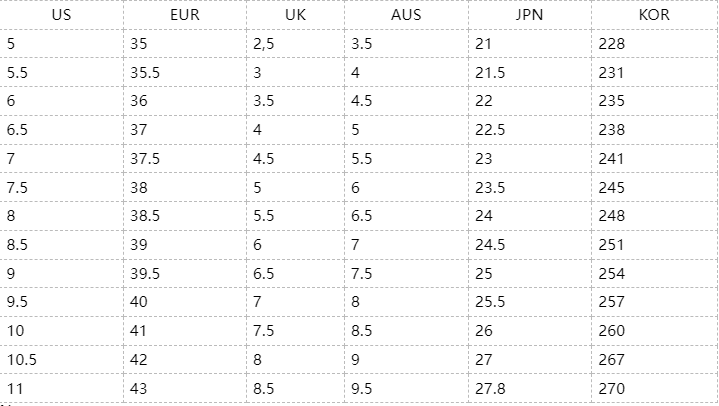
Task: Click the JPN cell 24.5
Action: (x=530, y=245)
